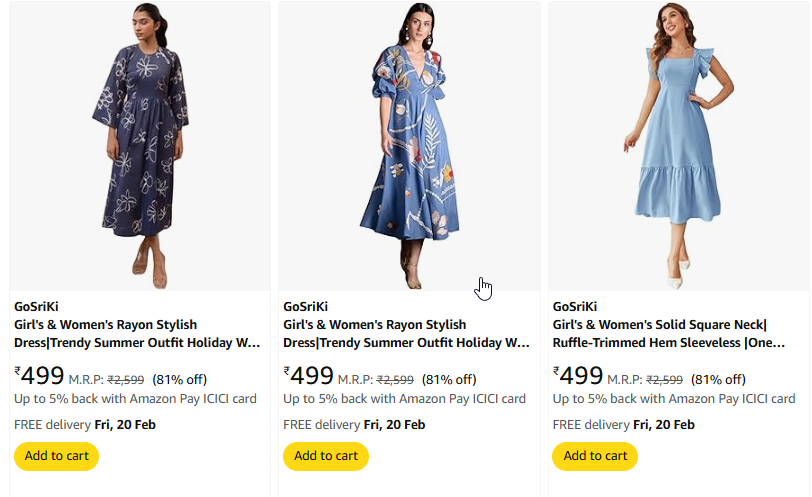
Task: Click the Amazon Pay ICICI offer on the ruffle dress card
Action: point(673,399)
